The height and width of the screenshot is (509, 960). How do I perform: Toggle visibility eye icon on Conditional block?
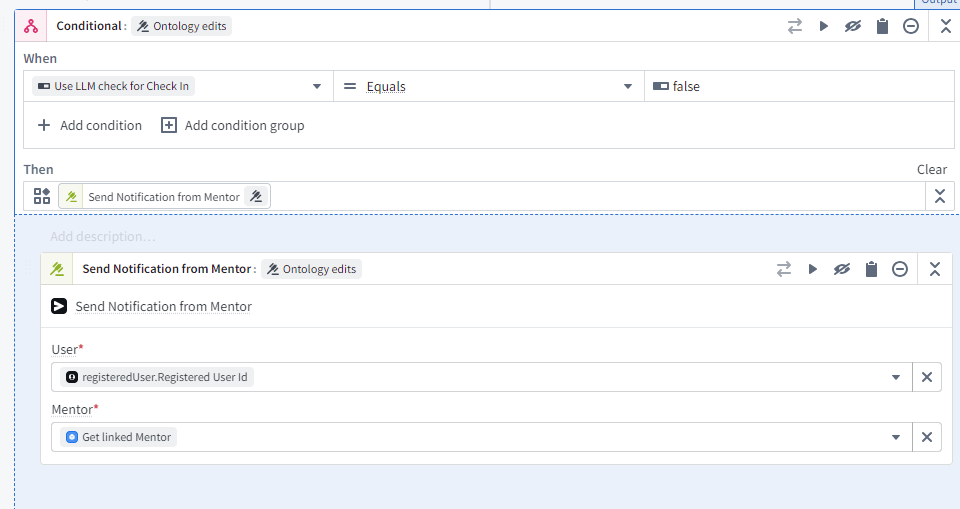tap(853, 27)
